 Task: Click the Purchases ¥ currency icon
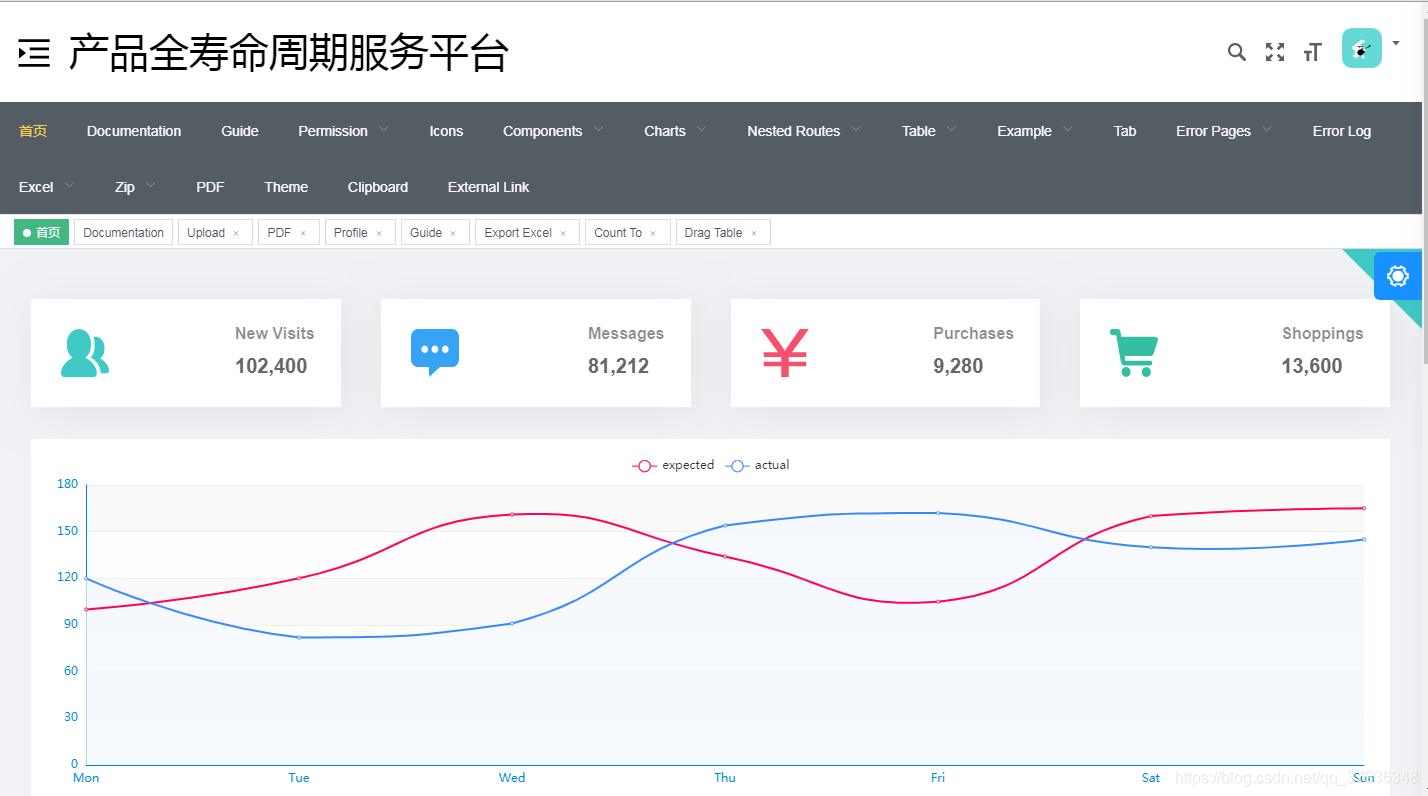click(x=784, y=352)
